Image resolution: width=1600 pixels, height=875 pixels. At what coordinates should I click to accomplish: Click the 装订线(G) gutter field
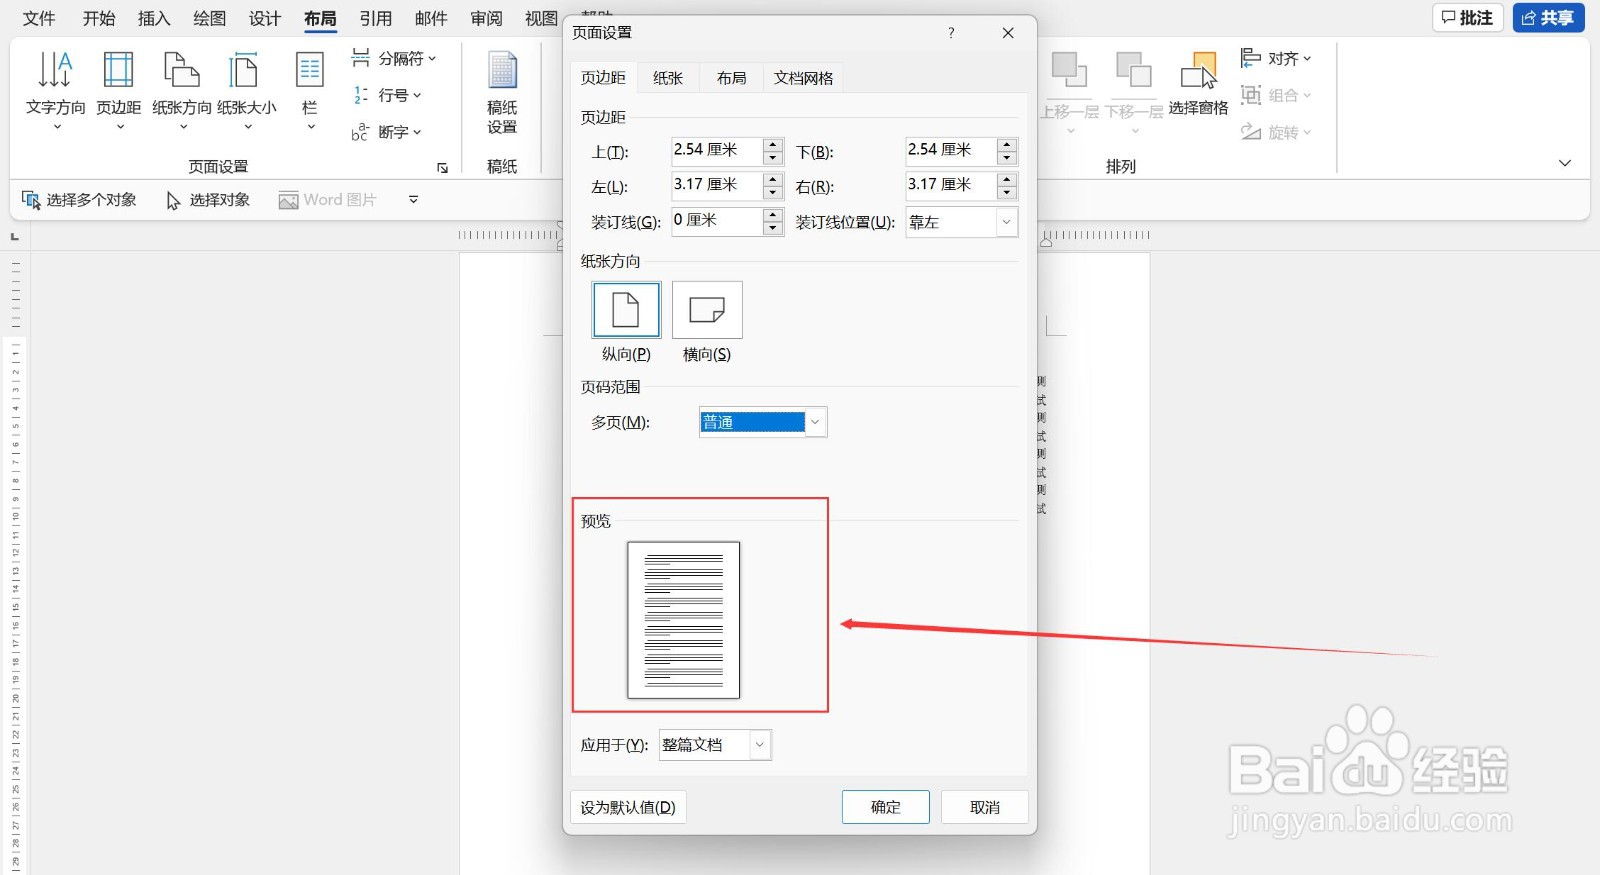coord(717,221)
